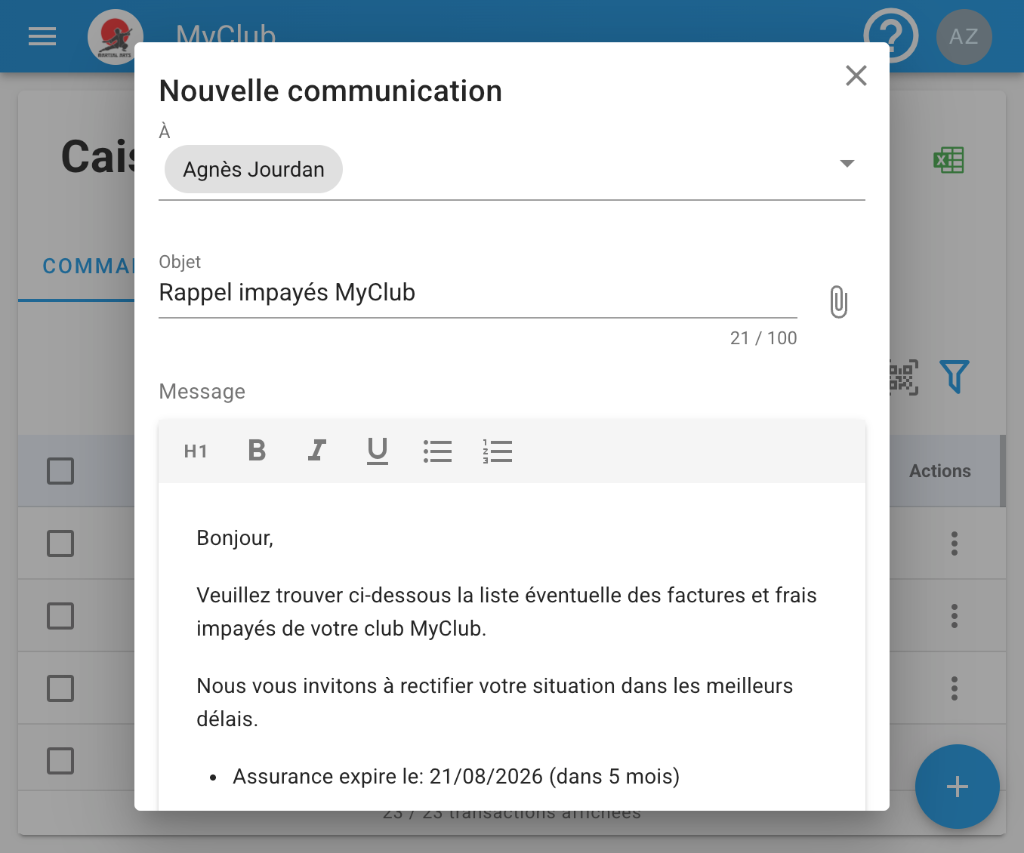Open the filter funnel icon
Image resolution: width=1024 pixels, height=853 pixels.
955,377
